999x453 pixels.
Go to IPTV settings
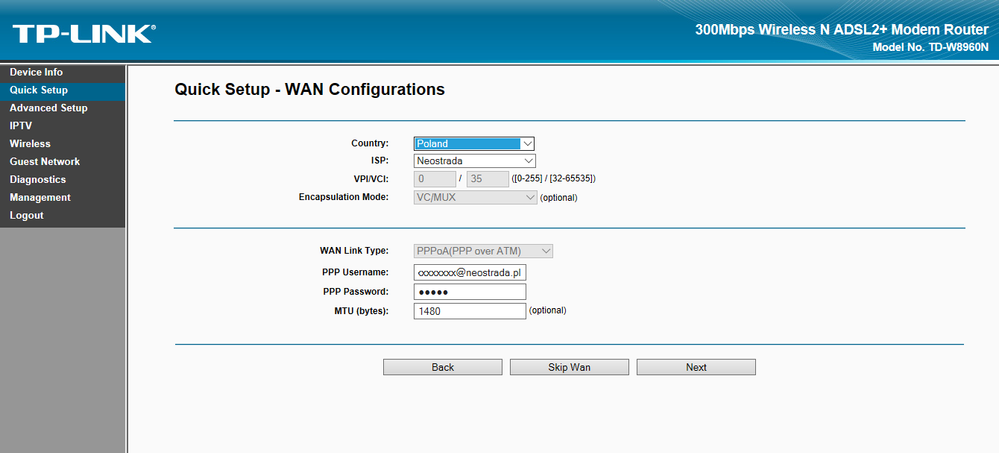(x=21, y=126)
